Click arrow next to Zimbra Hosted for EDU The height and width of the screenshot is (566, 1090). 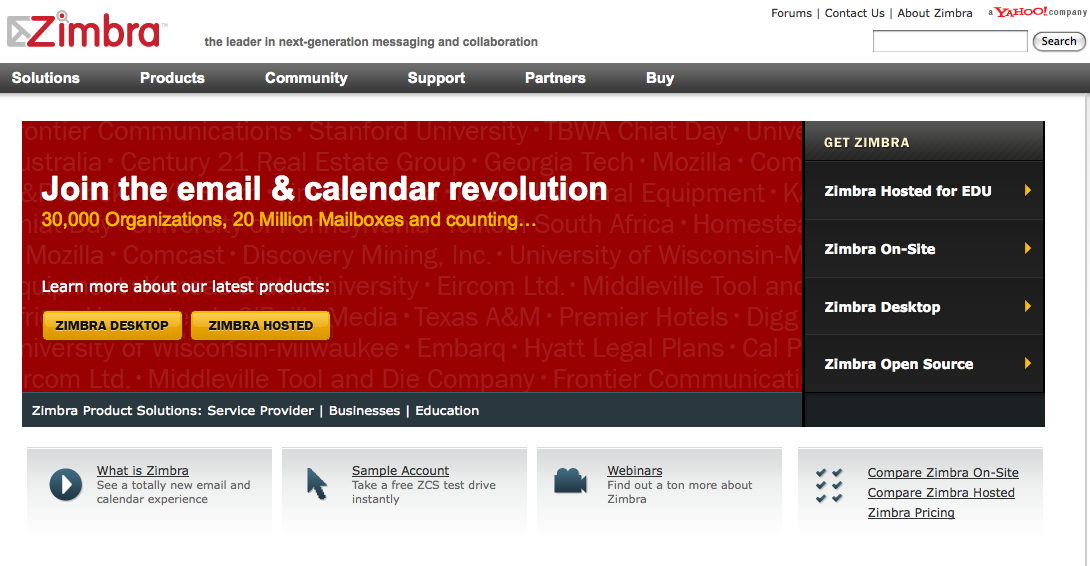[1027, 191]
